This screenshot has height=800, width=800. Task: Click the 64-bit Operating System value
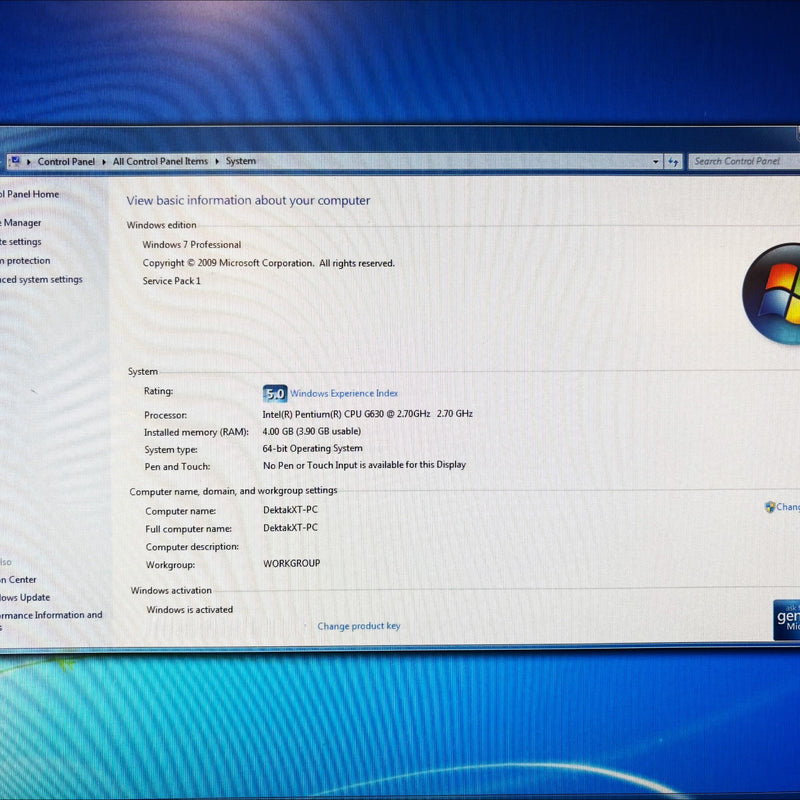(x=313, y=448)
